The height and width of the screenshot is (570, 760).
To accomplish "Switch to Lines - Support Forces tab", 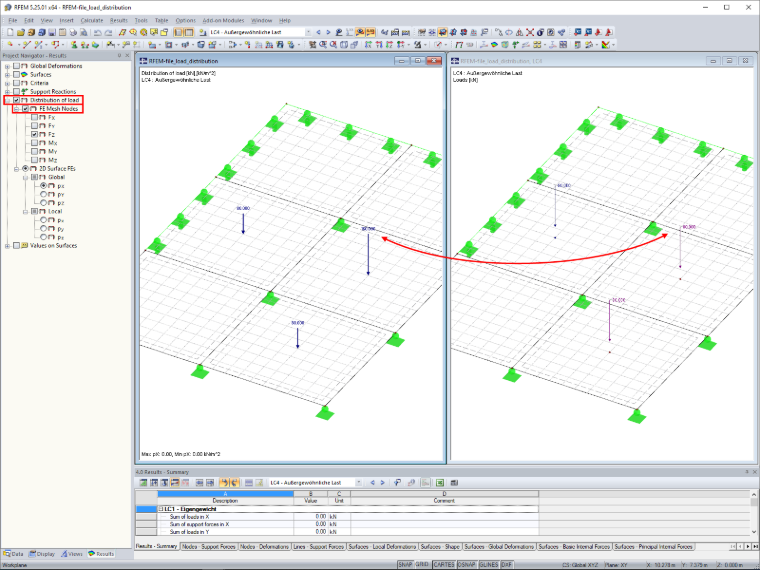I will coord(318,547).
